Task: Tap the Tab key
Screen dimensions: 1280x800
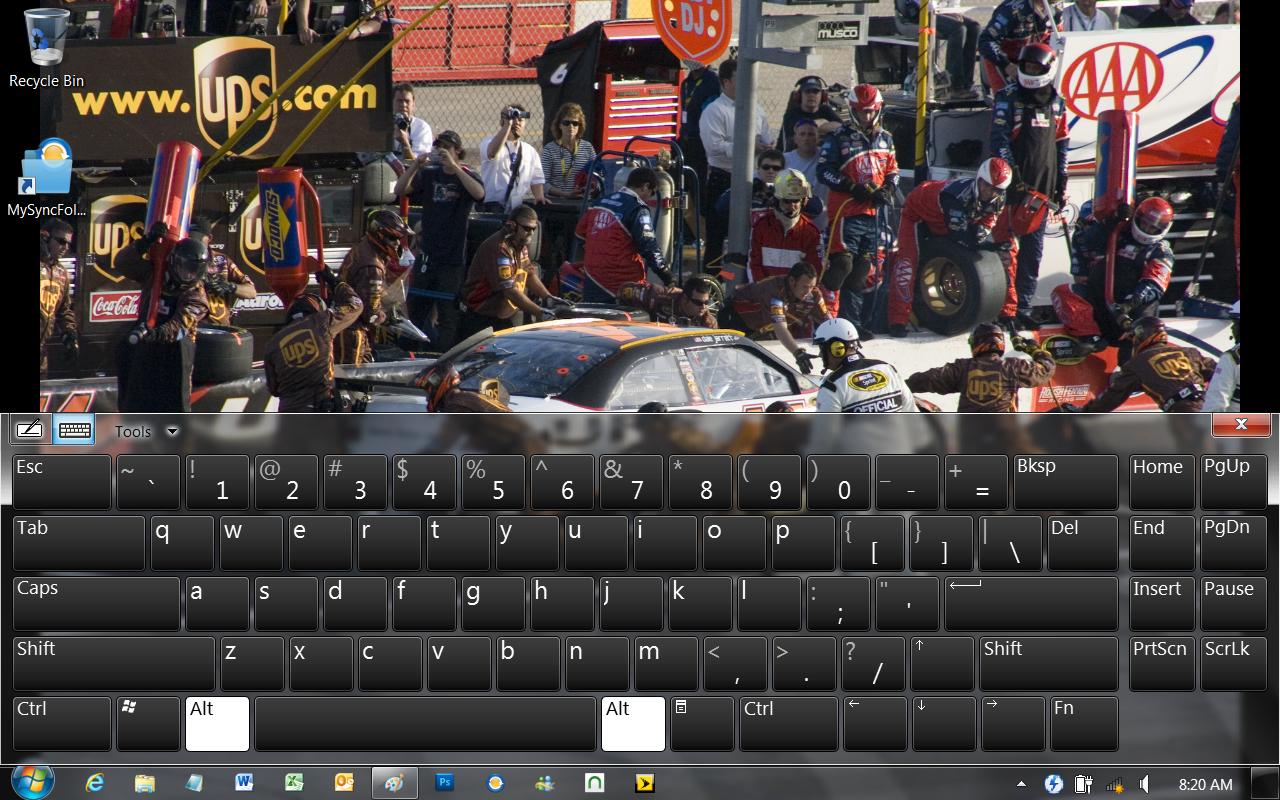Action: click(x=79, y=543)
